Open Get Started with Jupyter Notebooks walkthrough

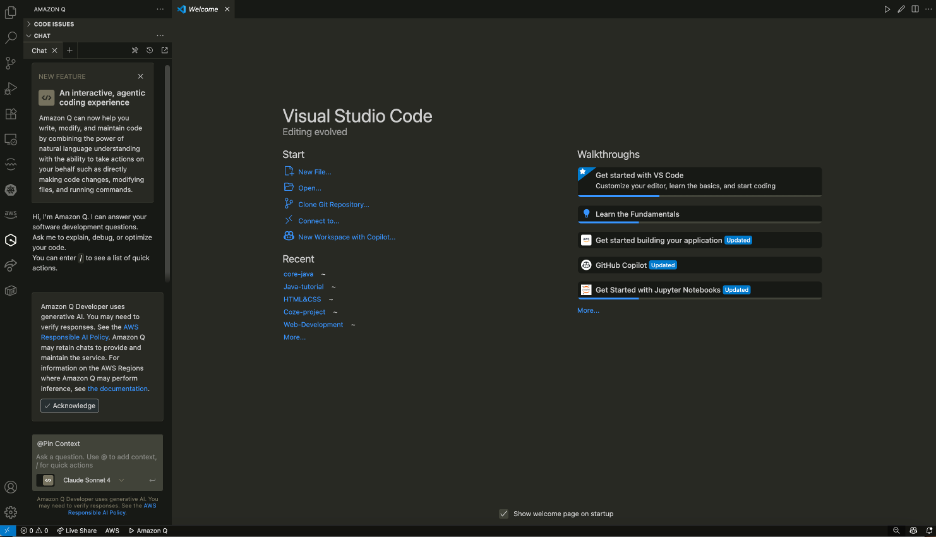click(x=700, y=290)
